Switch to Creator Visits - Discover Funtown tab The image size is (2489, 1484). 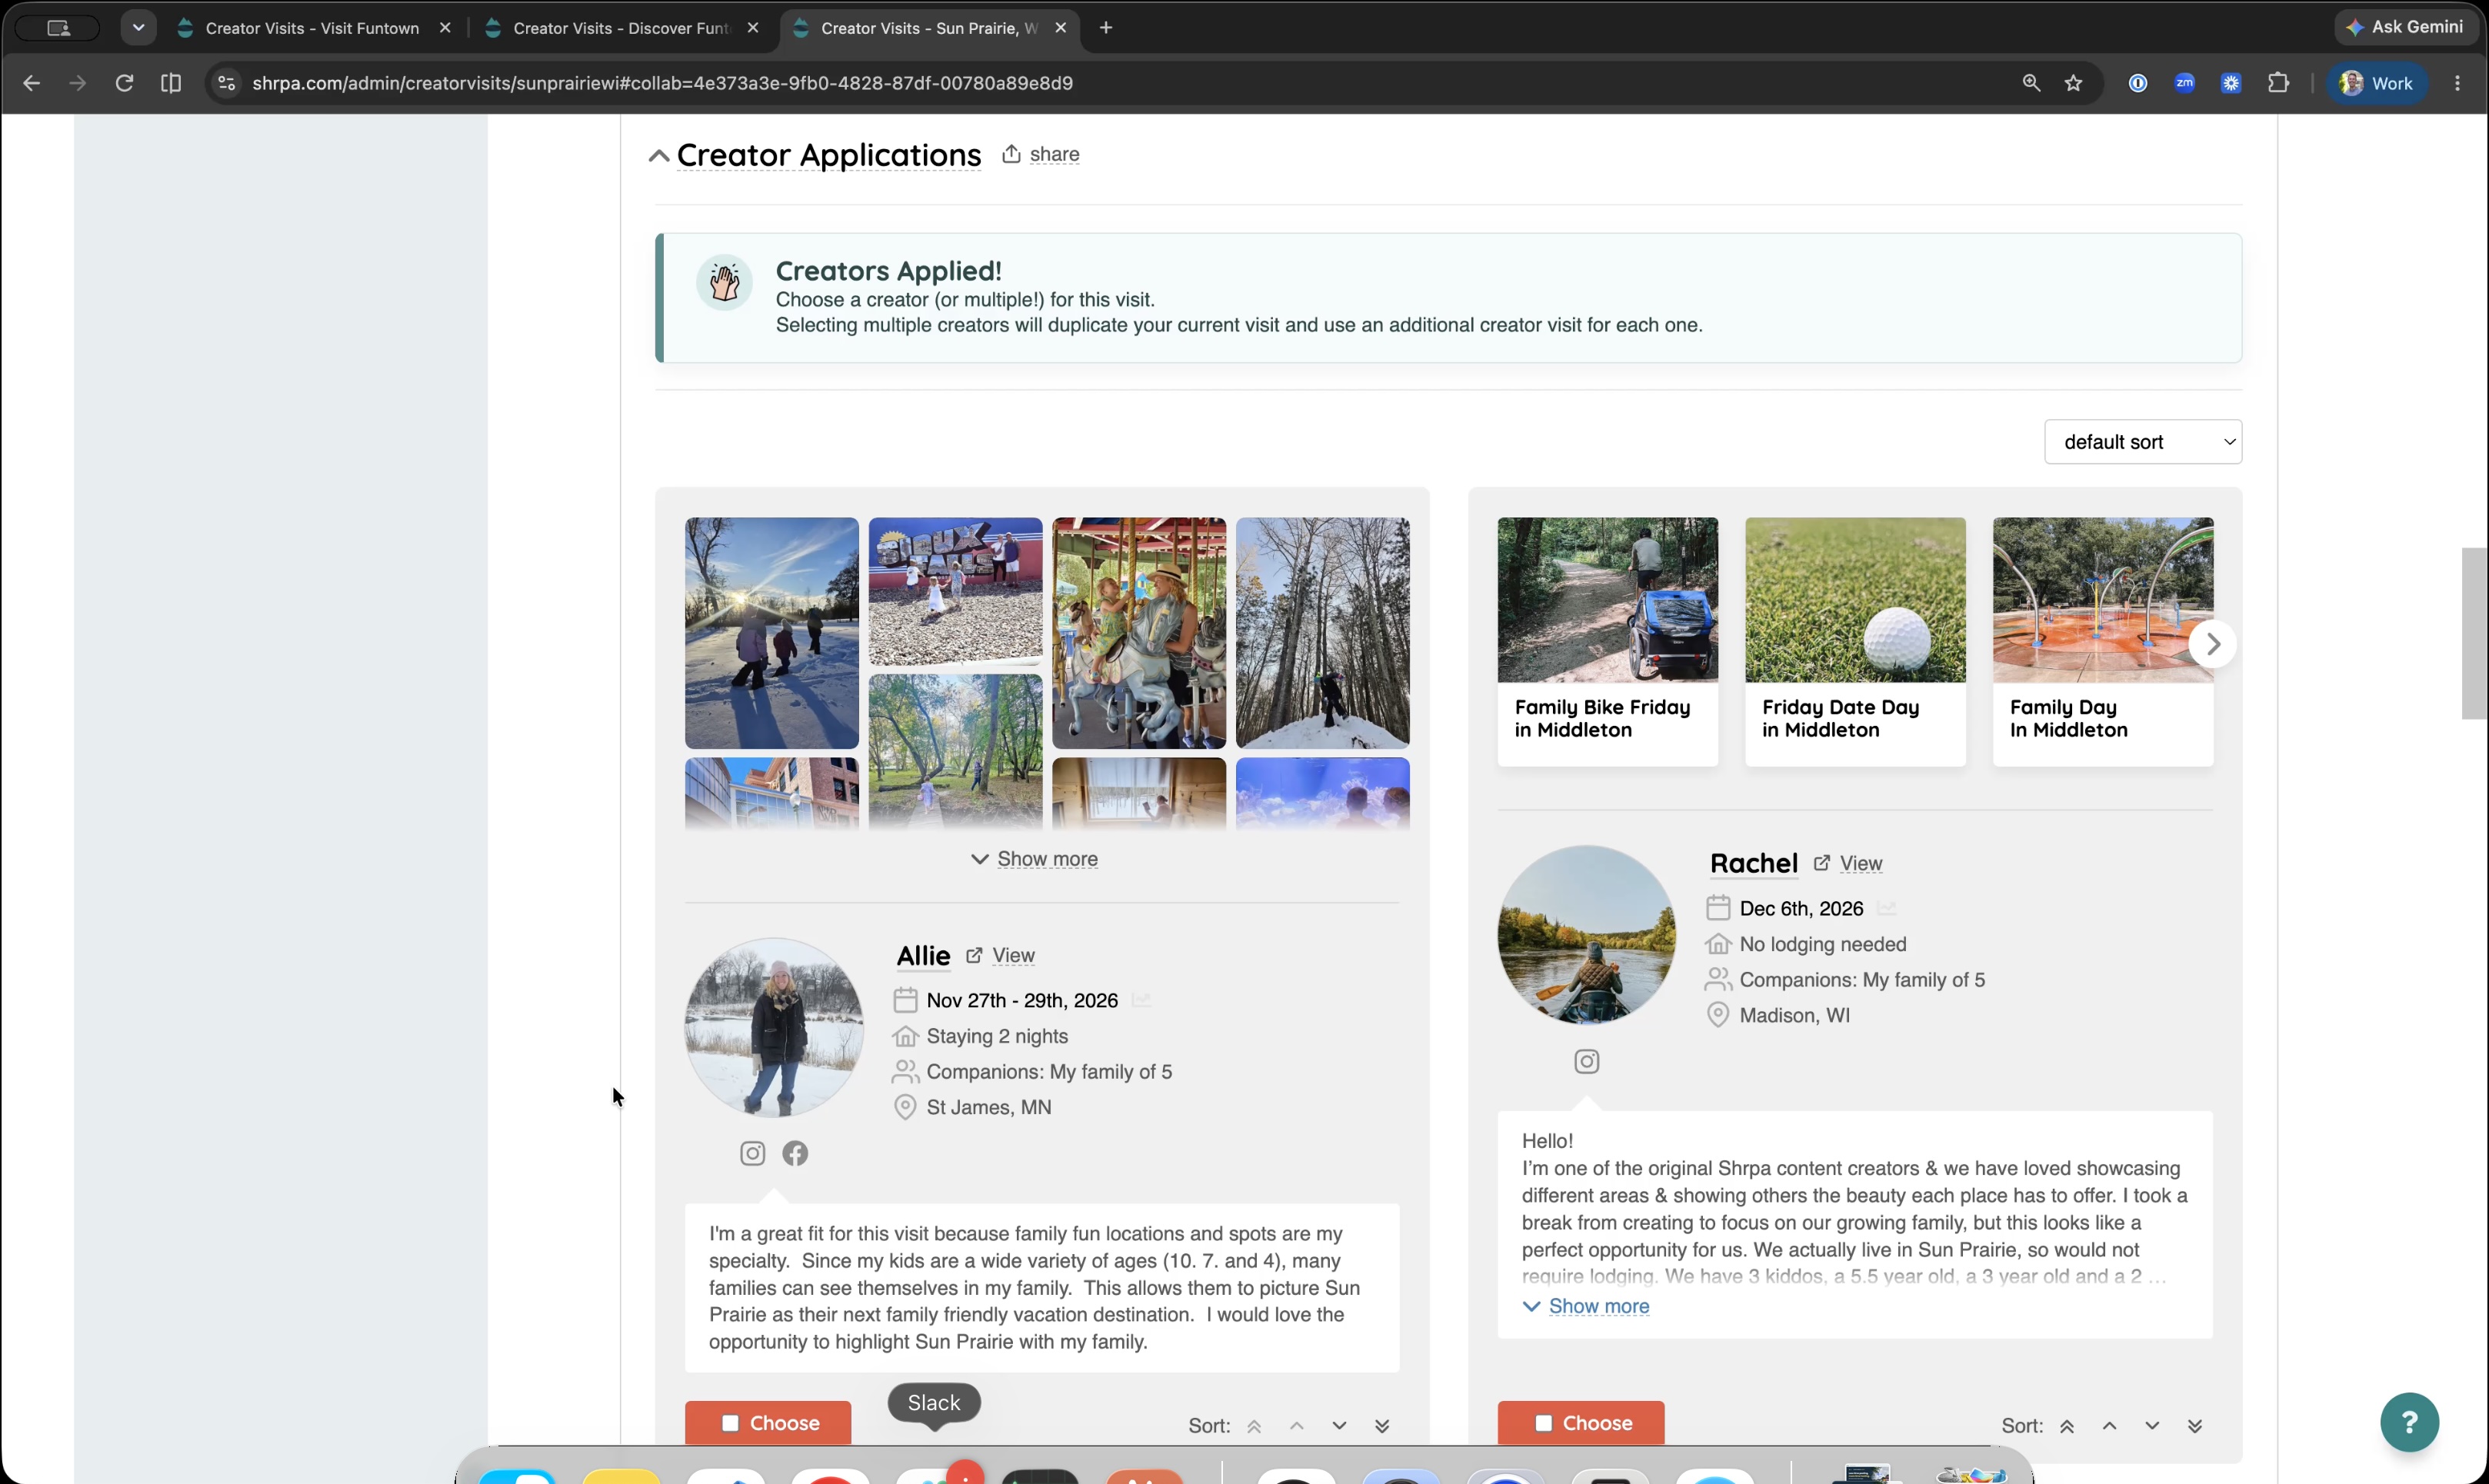coord(621,28)
